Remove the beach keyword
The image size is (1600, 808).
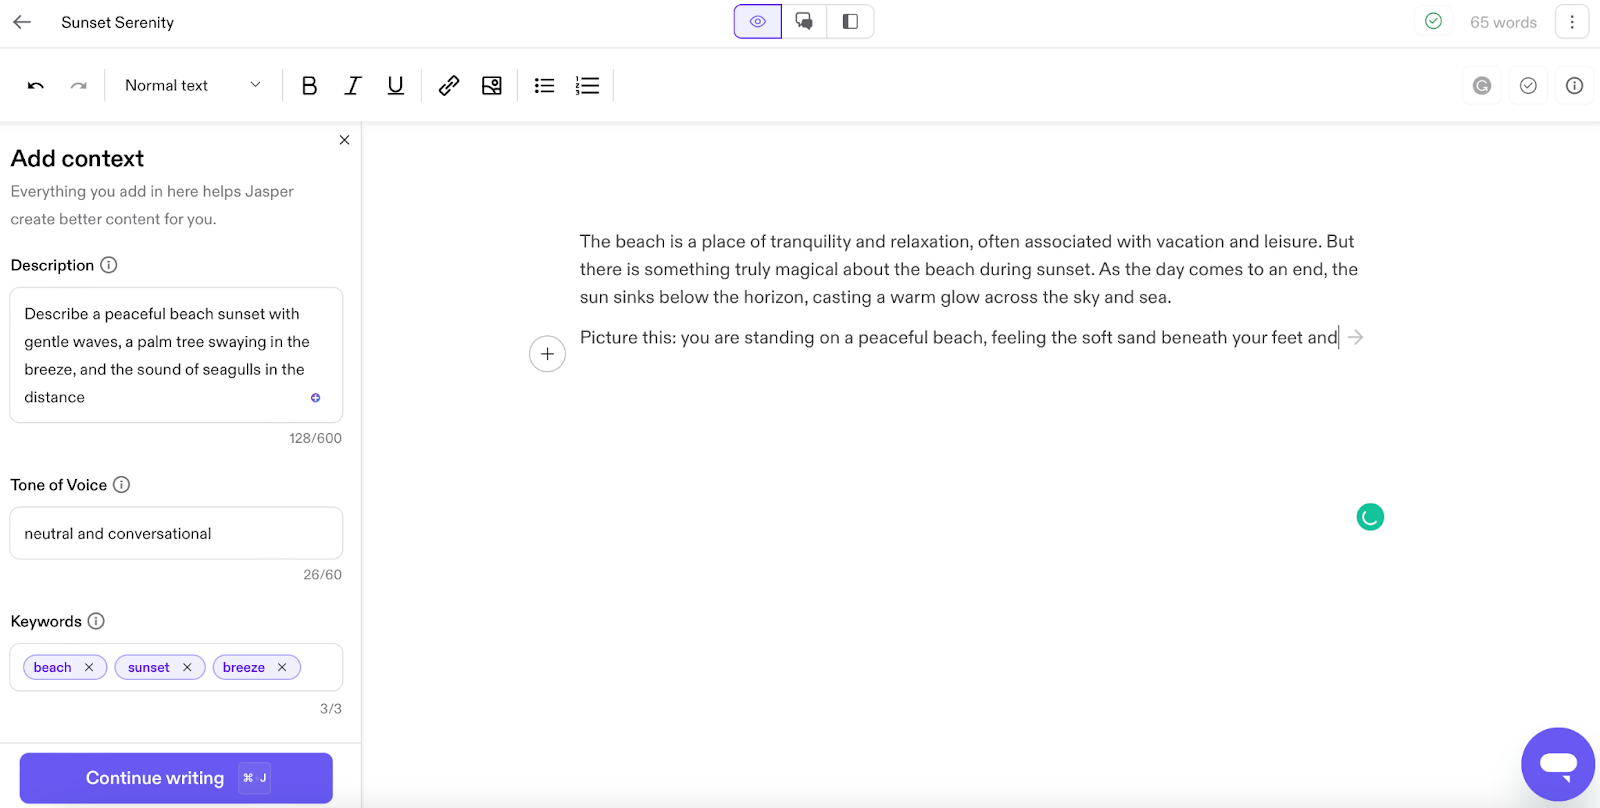89,667
